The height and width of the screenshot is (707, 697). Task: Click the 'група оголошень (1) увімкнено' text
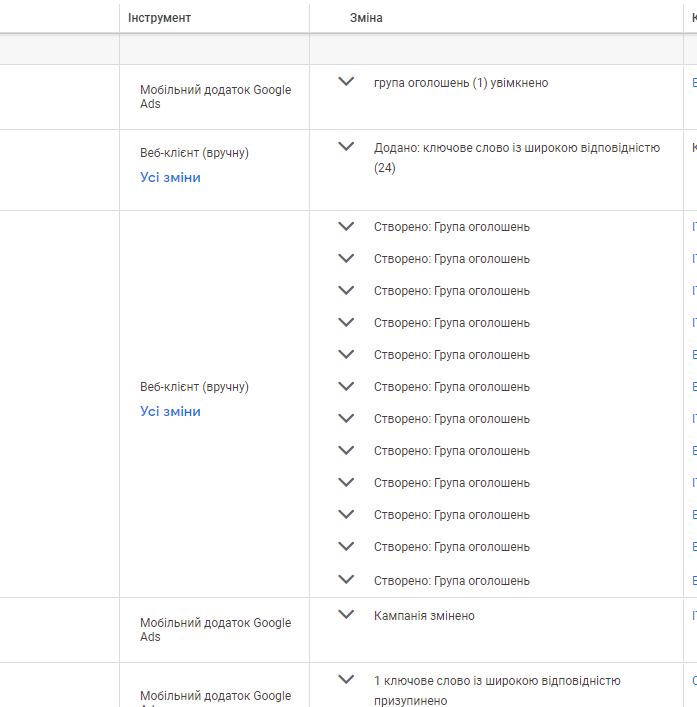point(461,83)
